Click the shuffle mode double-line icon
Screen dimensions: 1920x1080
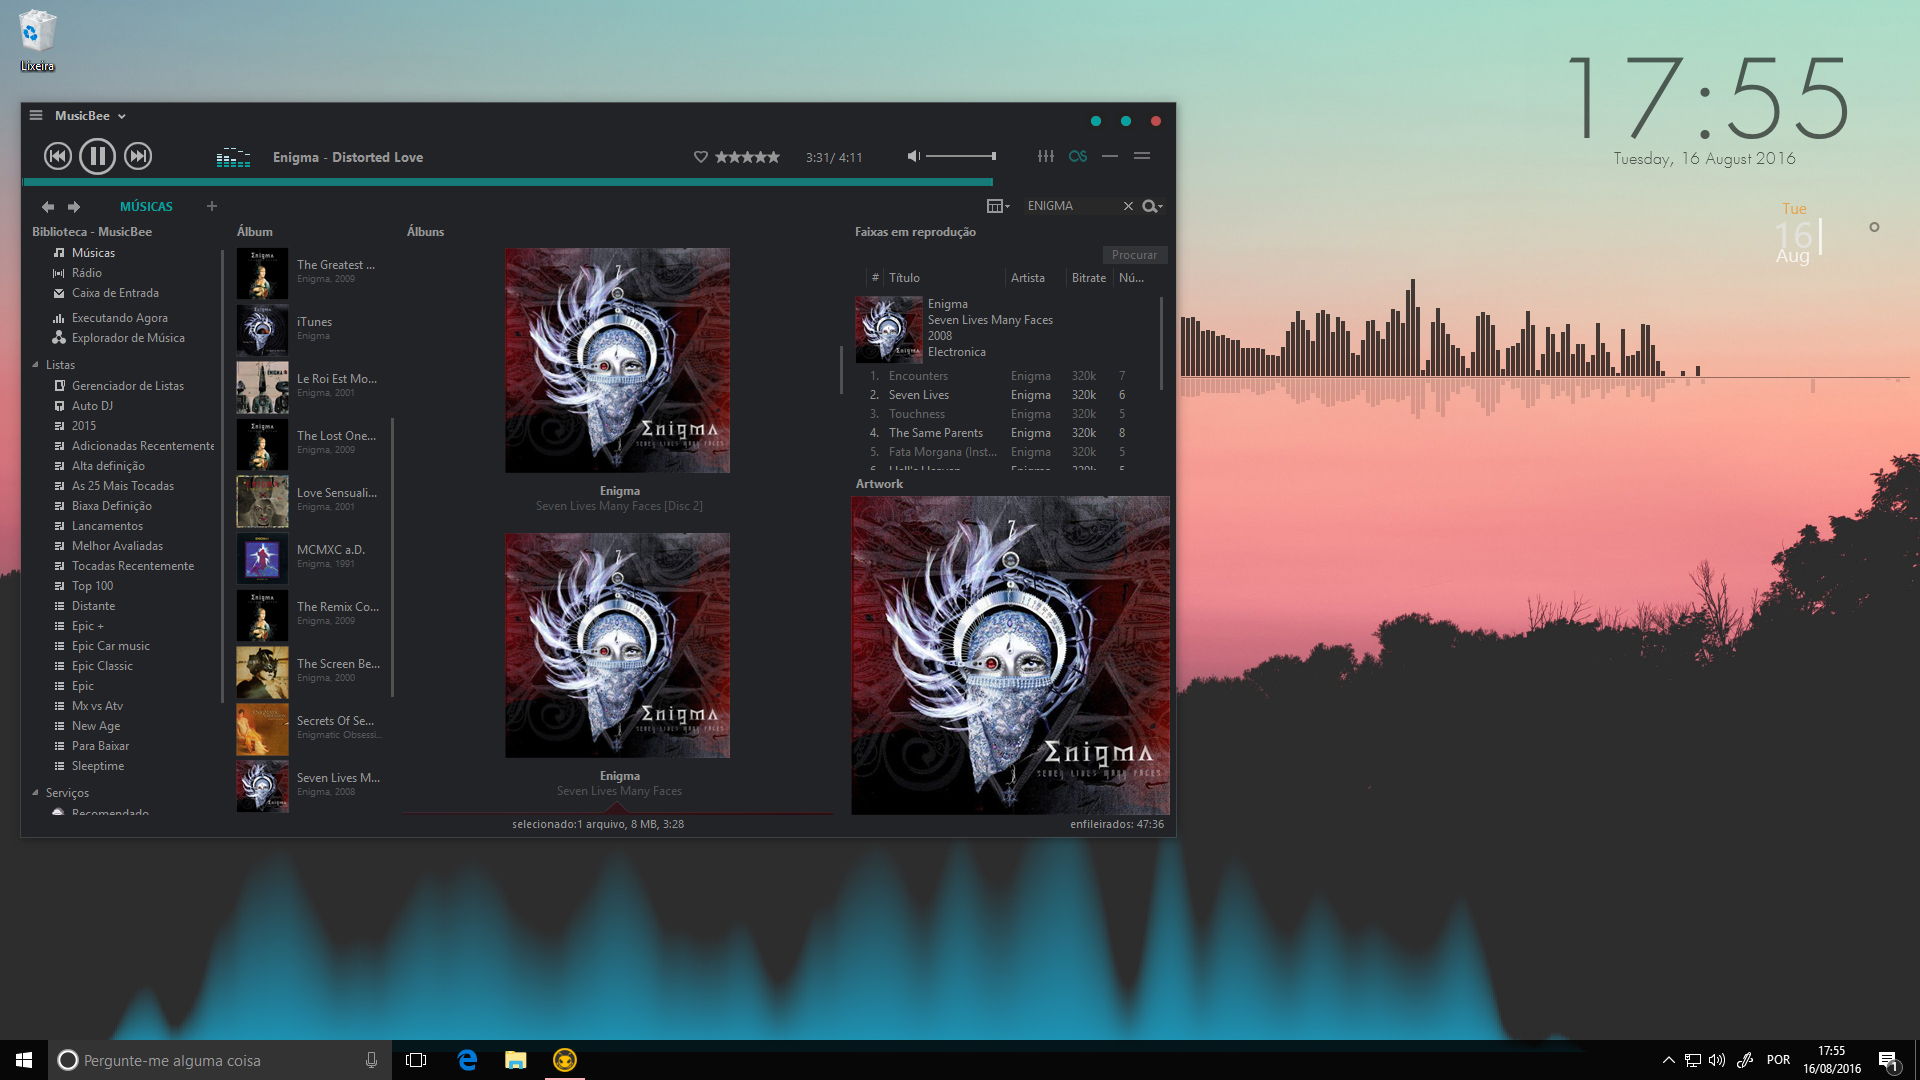pos(1142,156)
